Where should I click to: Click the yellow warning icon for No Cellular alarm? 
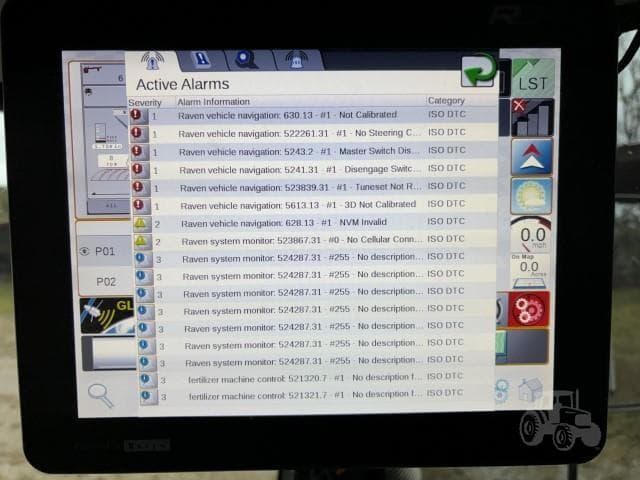[142, 241]
